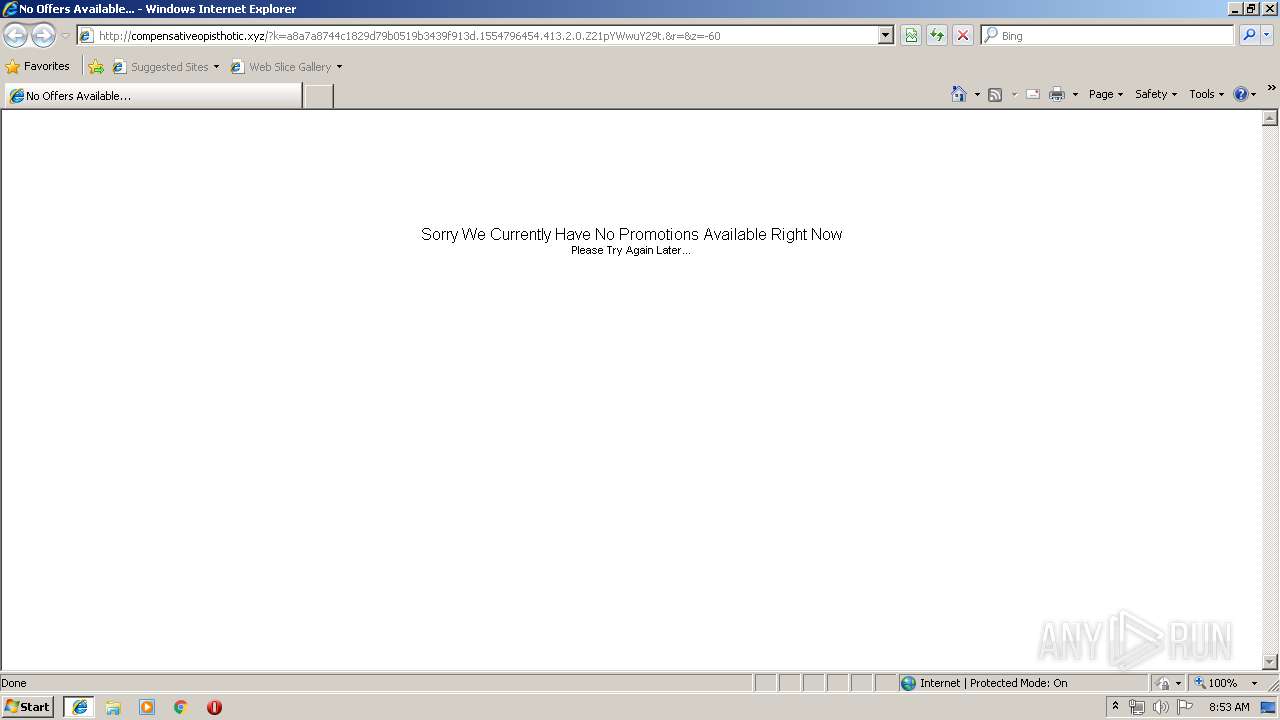Stop loading with the red X icon

point(963,36)
